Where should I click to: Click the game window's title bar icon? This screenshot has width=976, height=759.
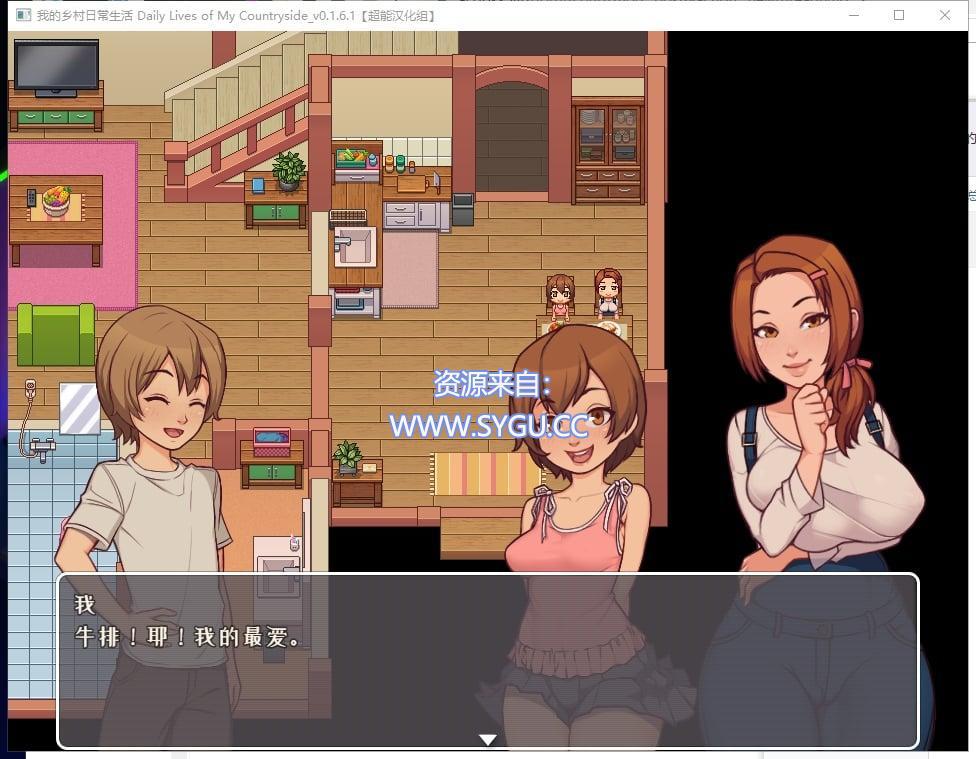(24, 15)
